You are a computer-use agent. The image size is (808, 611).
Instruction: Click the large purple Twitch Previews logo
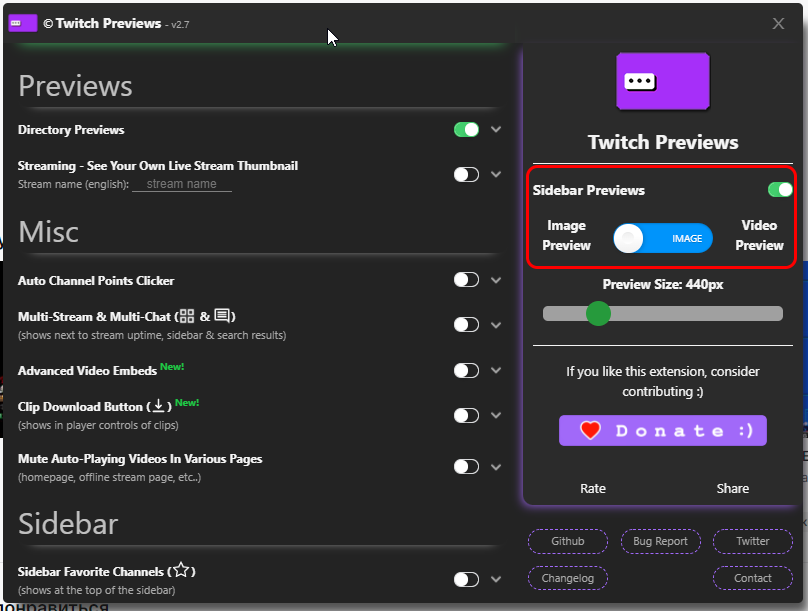pyautogui.click(x=663, y=81)
